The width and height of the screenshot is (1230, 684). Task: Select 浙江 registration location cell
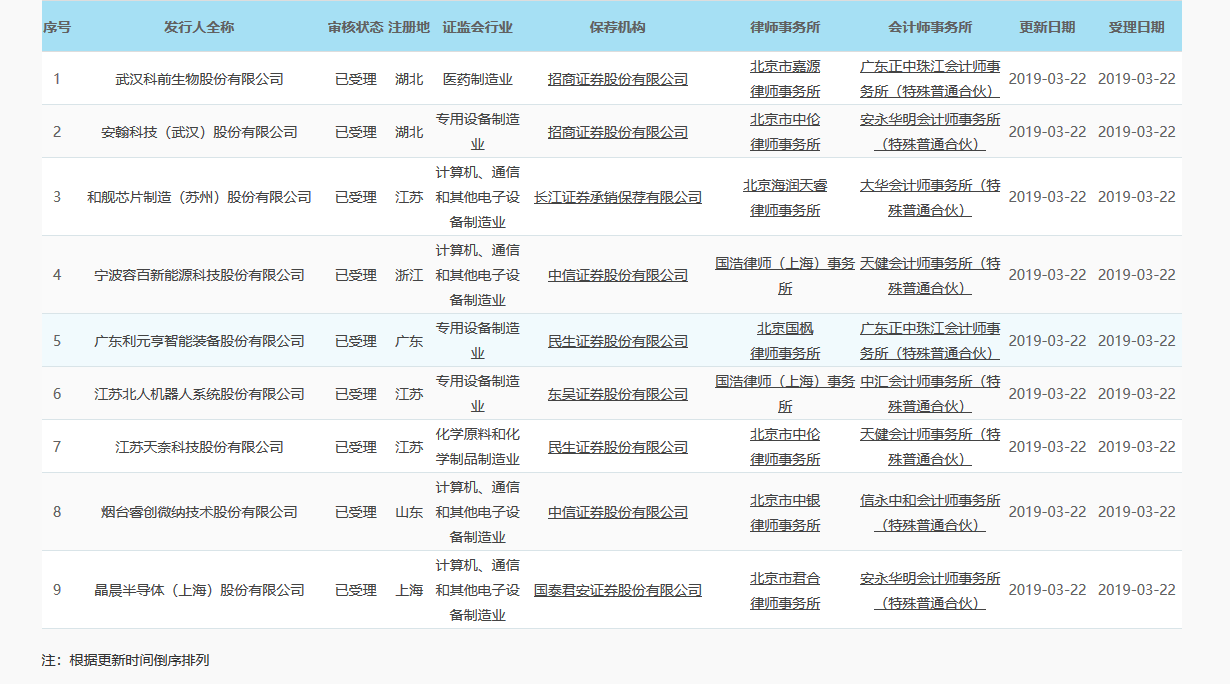coord(409,275)
